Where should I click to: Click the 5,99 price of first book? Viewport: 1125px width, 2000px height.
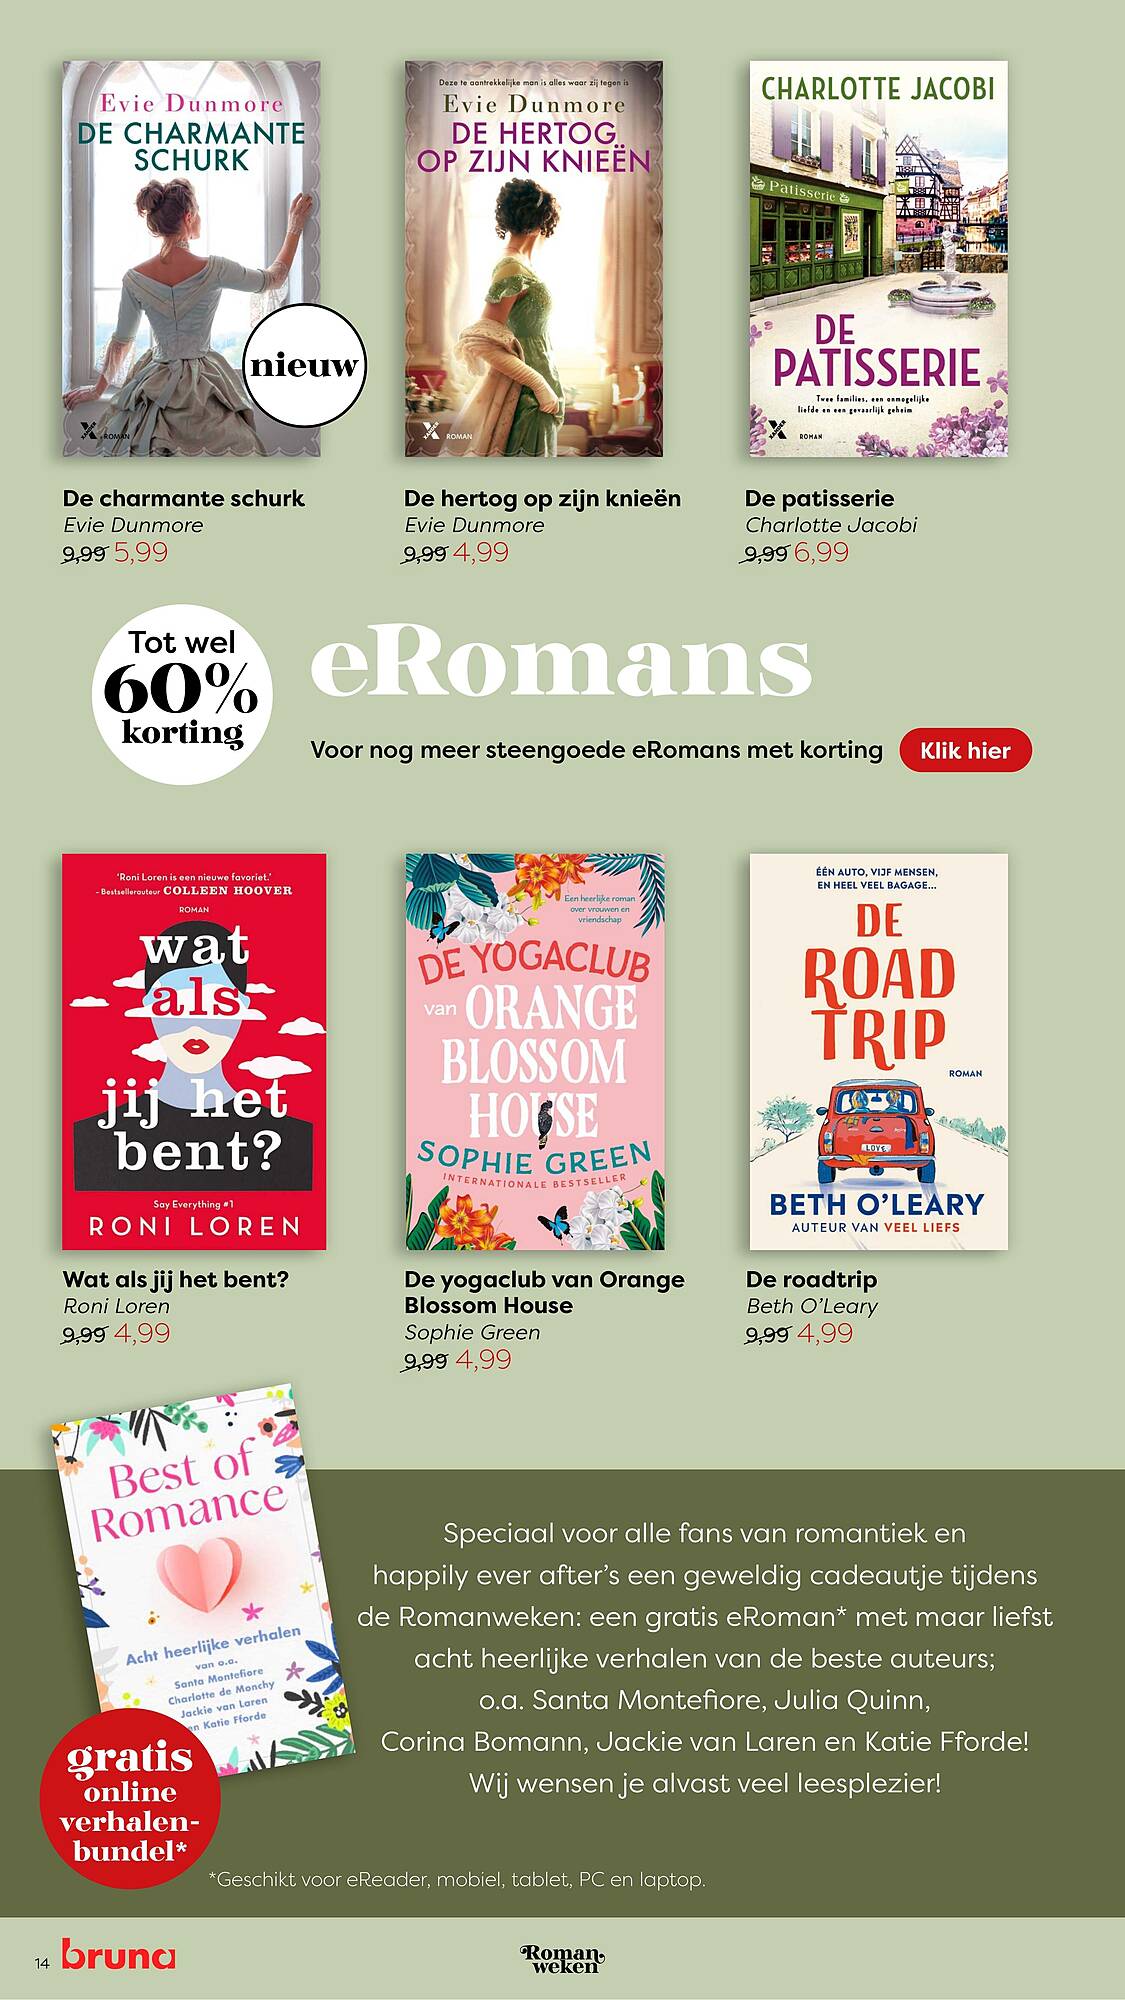[141, 552]
